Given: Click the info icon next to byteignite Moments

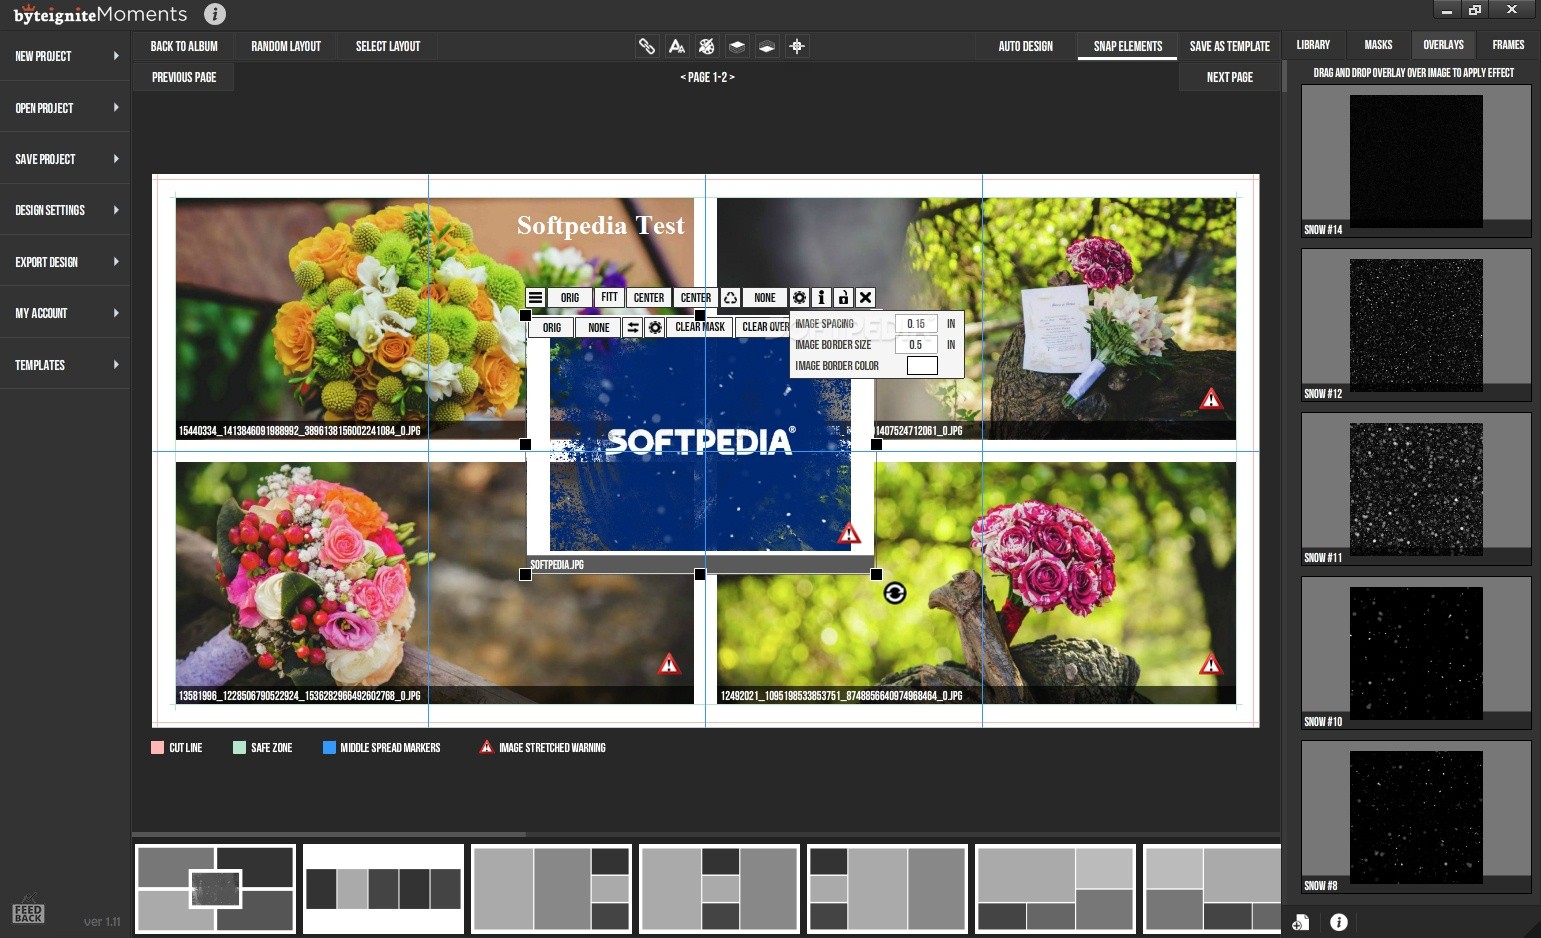Looking at the screenshot, I should (215, 14).
